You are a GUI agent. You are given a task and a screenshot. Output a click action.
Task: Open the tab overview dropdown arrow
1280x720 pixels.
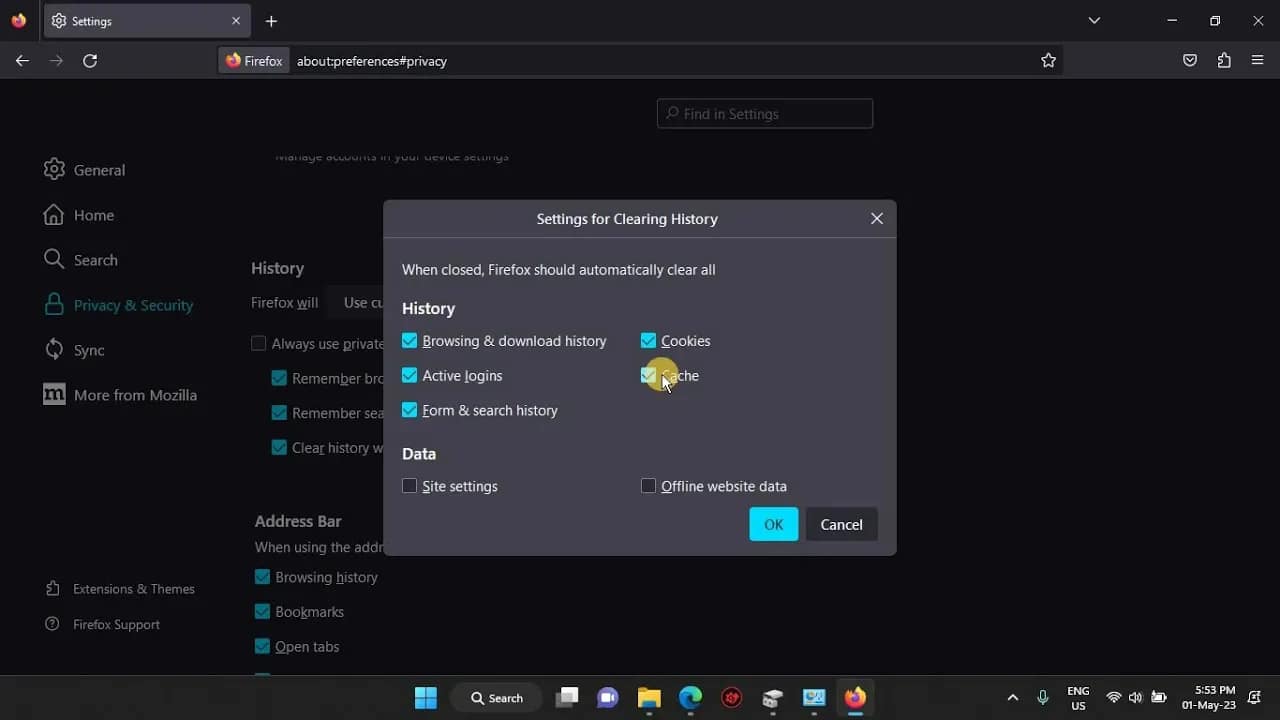[x=1094, y=20]
